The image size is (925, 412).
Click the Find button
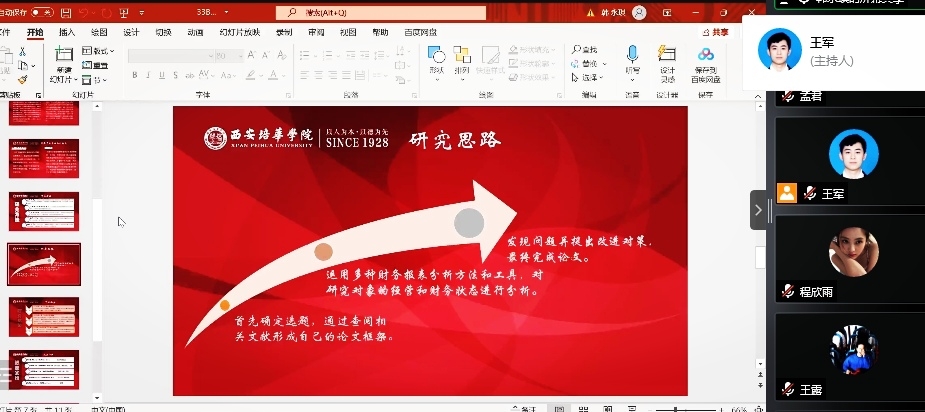585,49
